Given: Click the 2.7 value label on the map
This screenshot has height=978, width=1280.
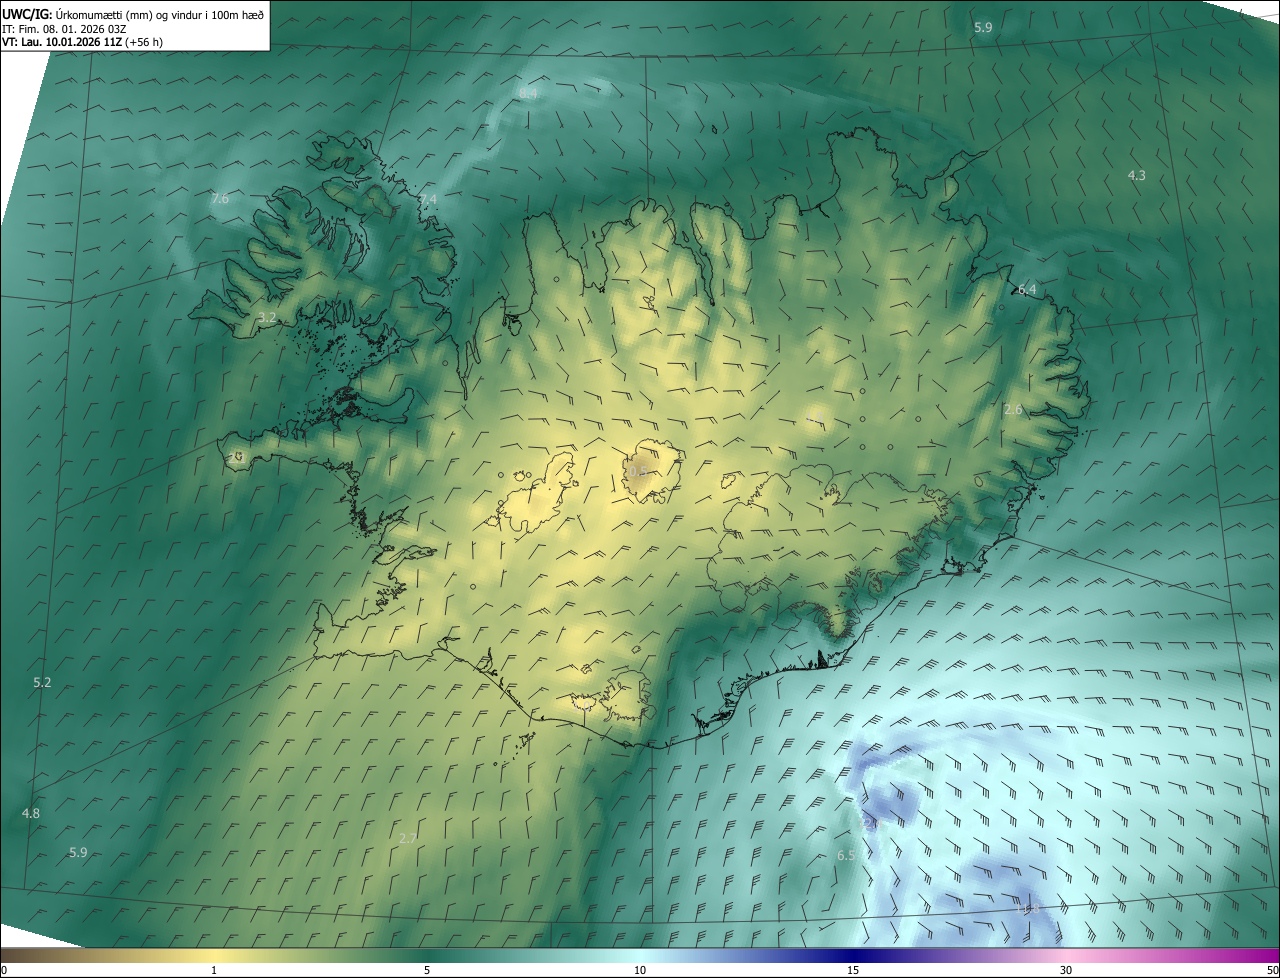Looking at the screenshot, I should click(x=407, y=839).
